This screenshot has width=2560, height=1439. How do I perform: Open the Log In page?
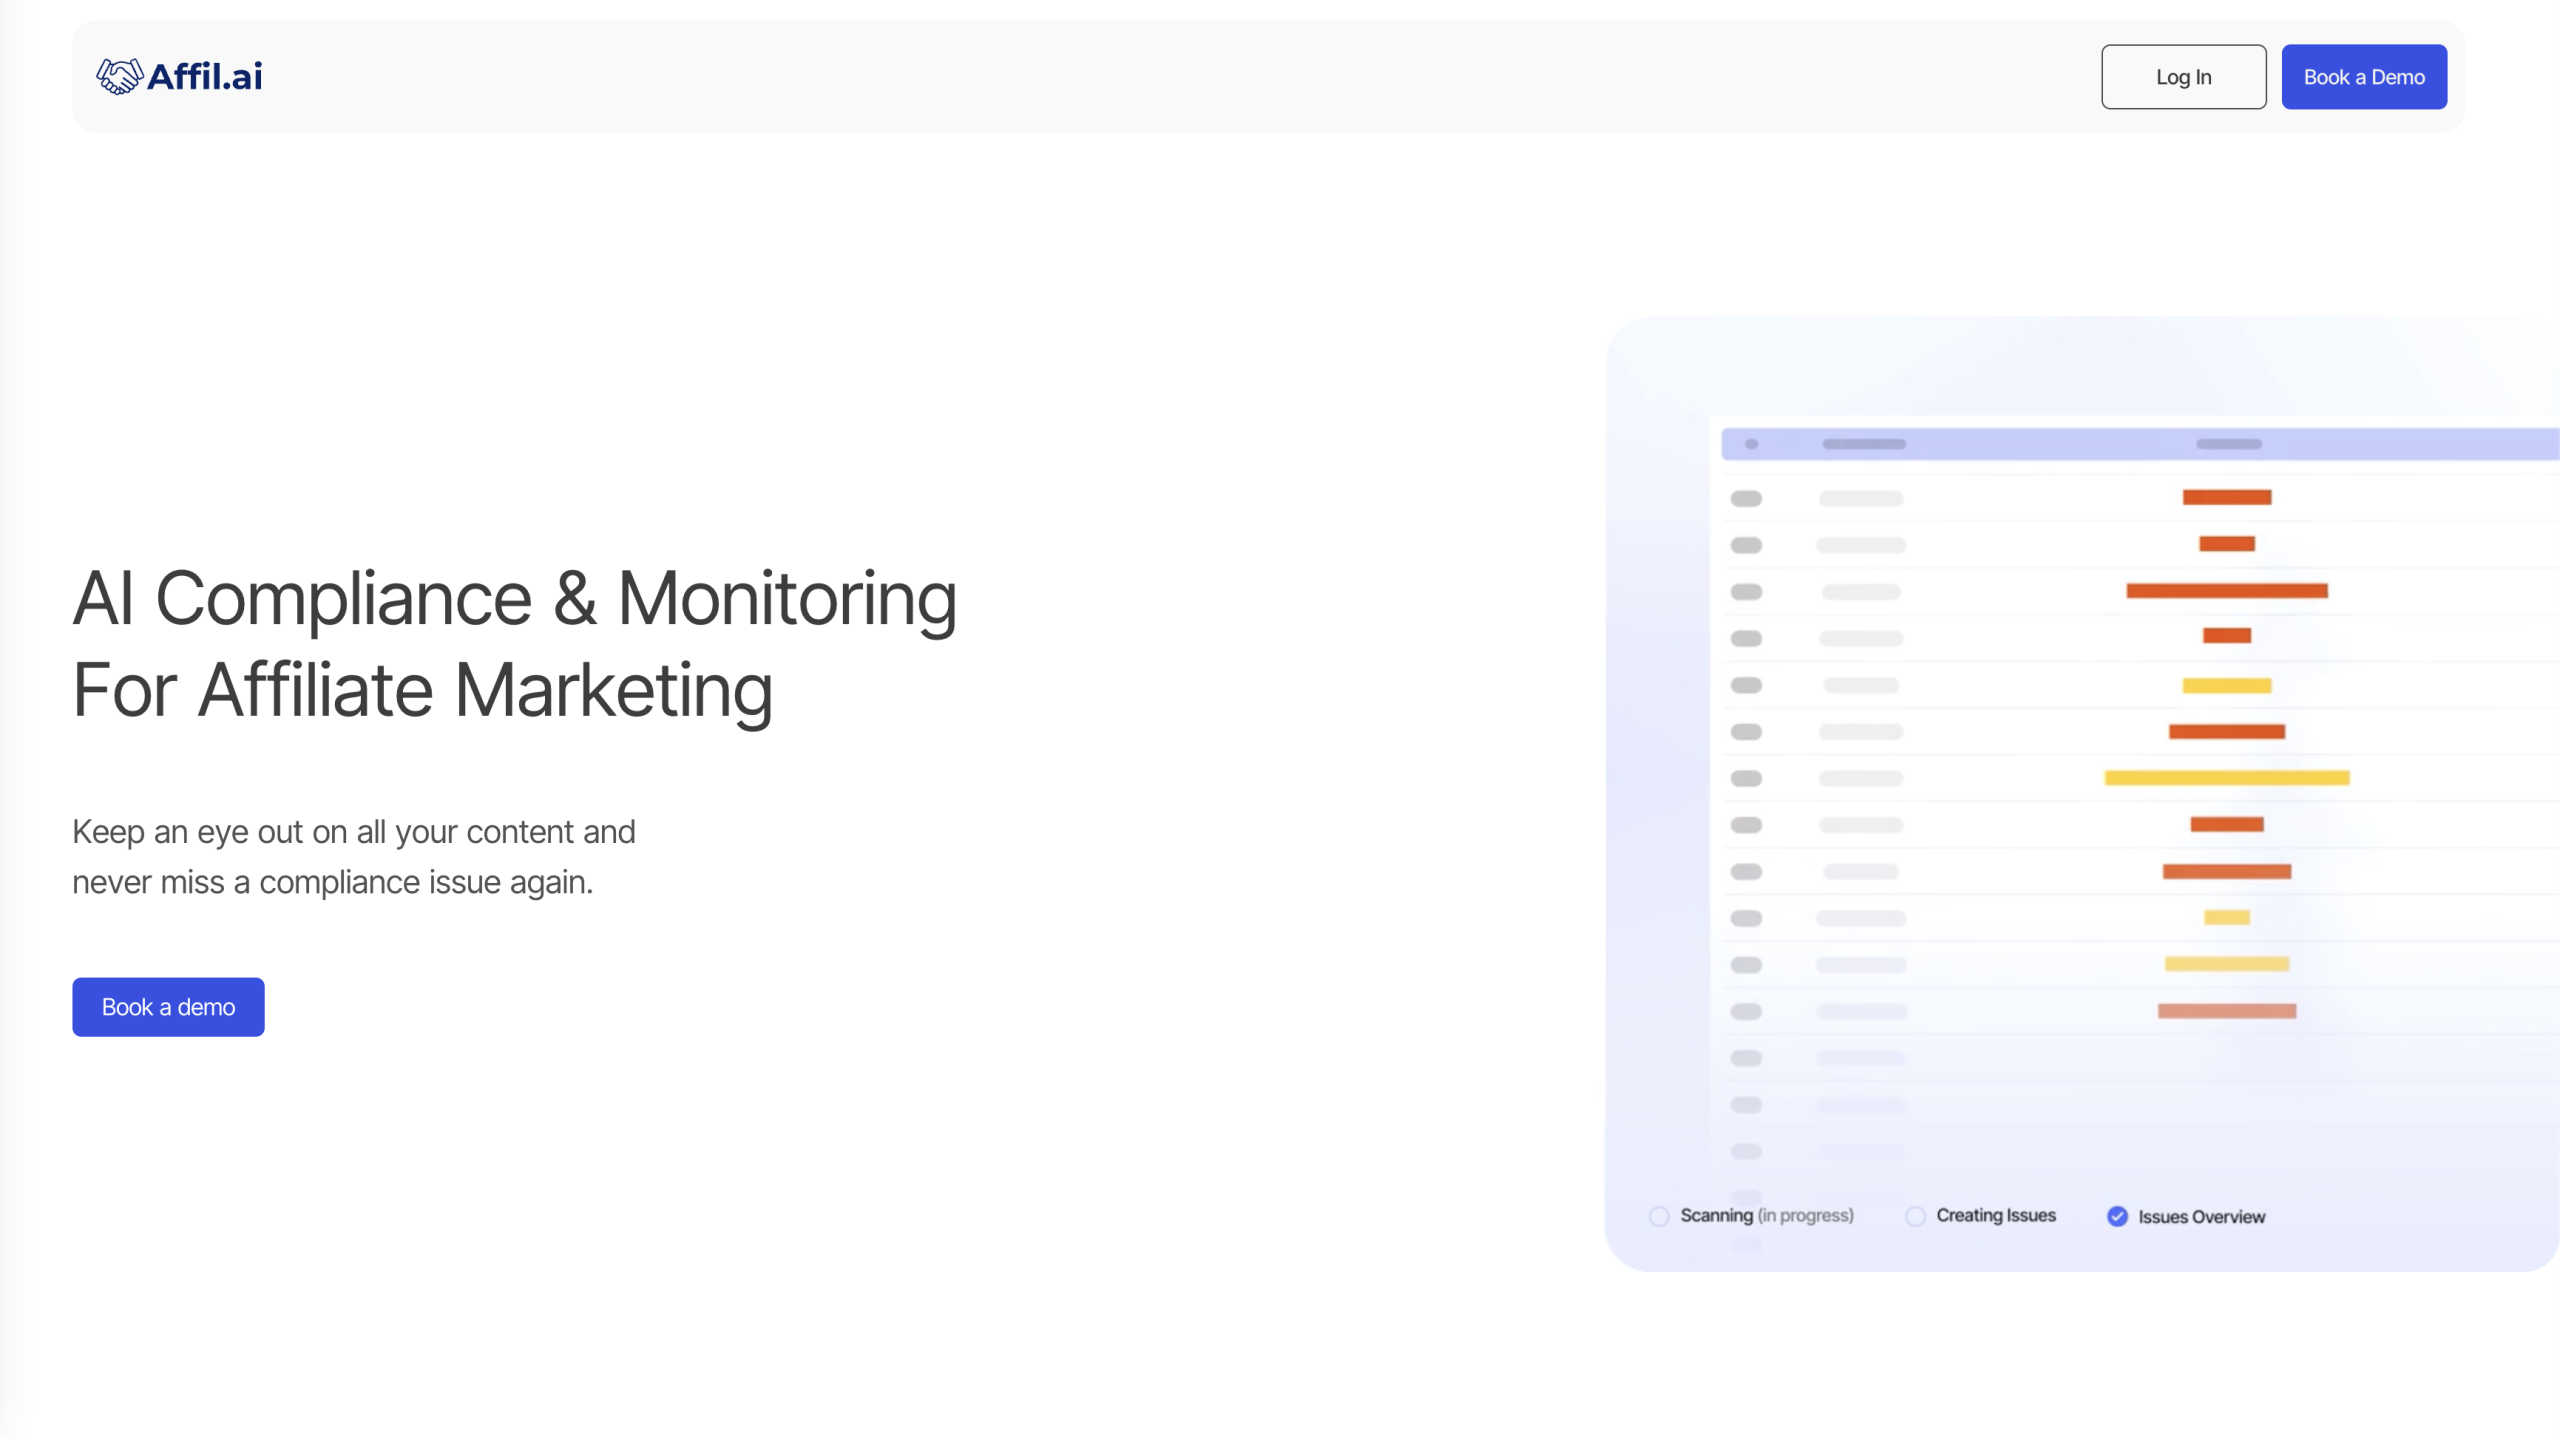point(2183,77)
